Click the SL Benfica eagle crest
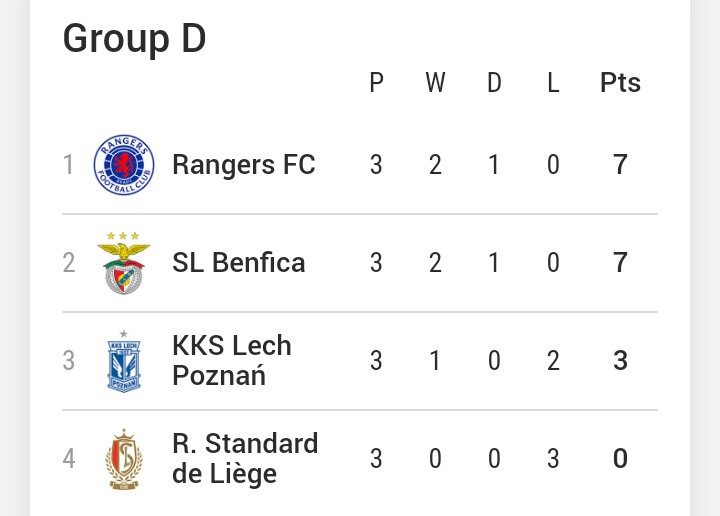720x516 pixels. coord(124,263)
